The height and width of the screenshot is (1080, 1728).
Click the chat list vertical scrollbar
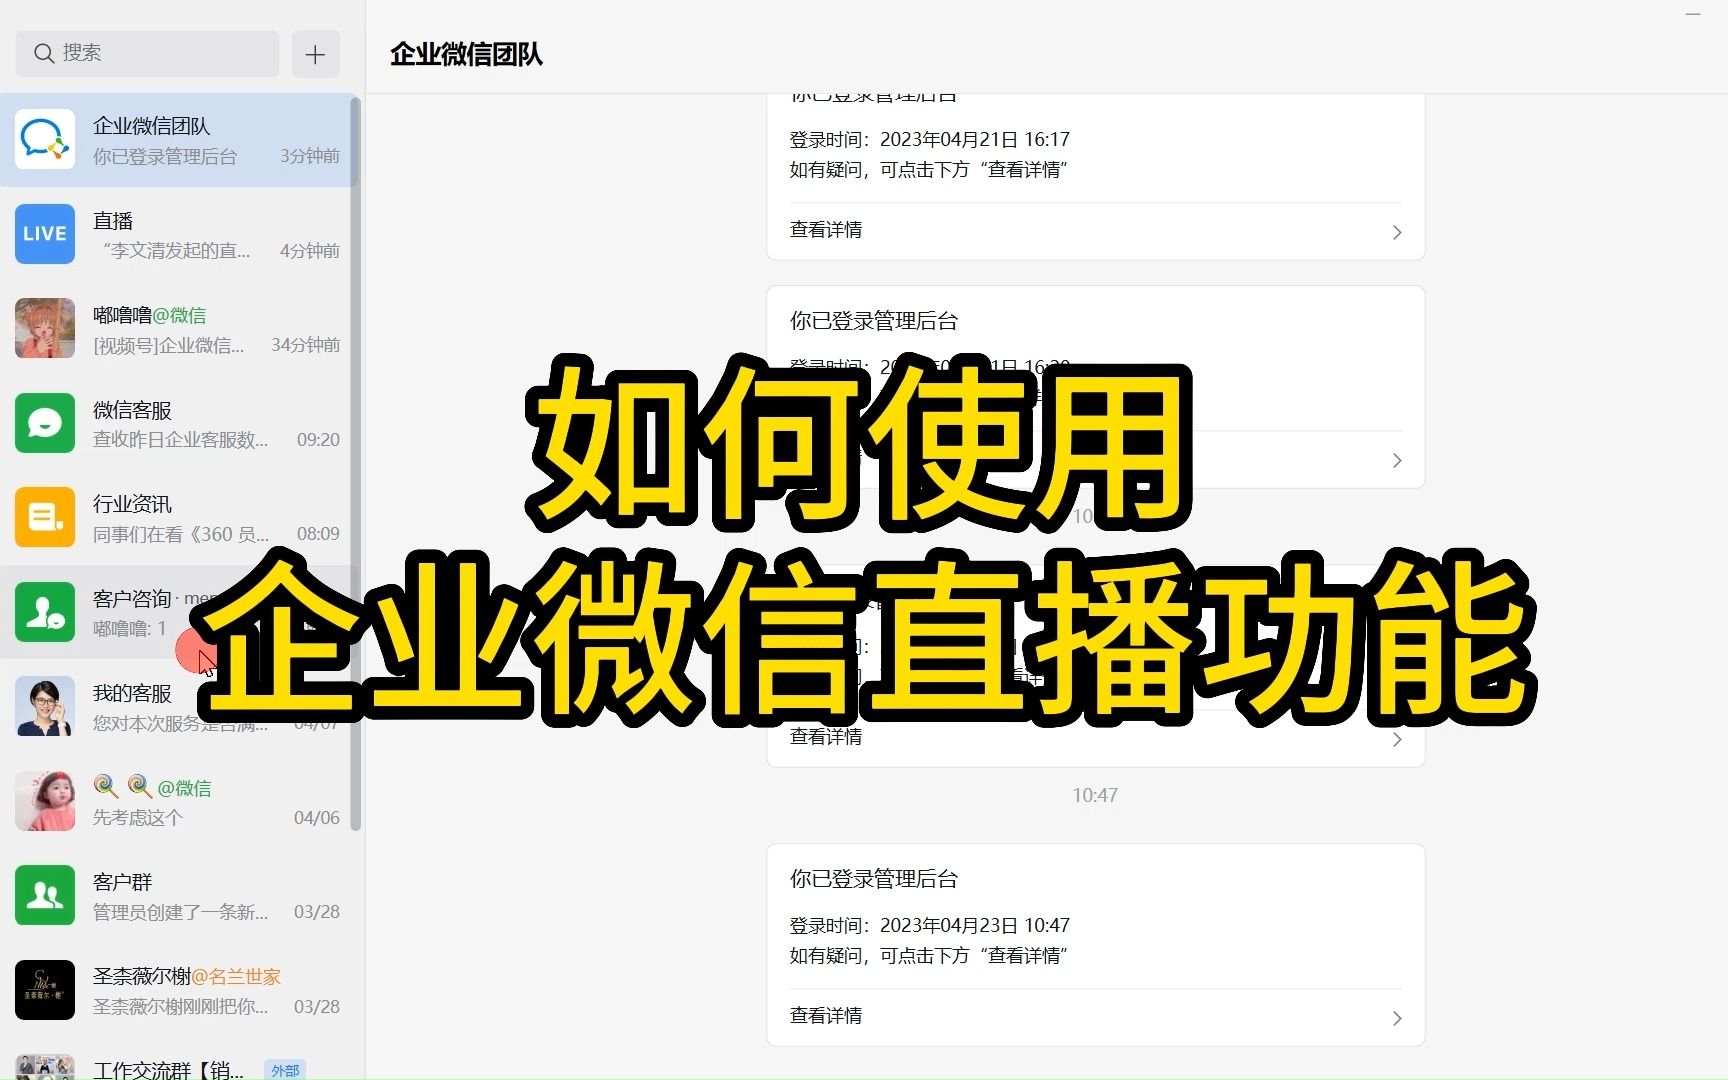pyautogui.click(x=355, y=463)
